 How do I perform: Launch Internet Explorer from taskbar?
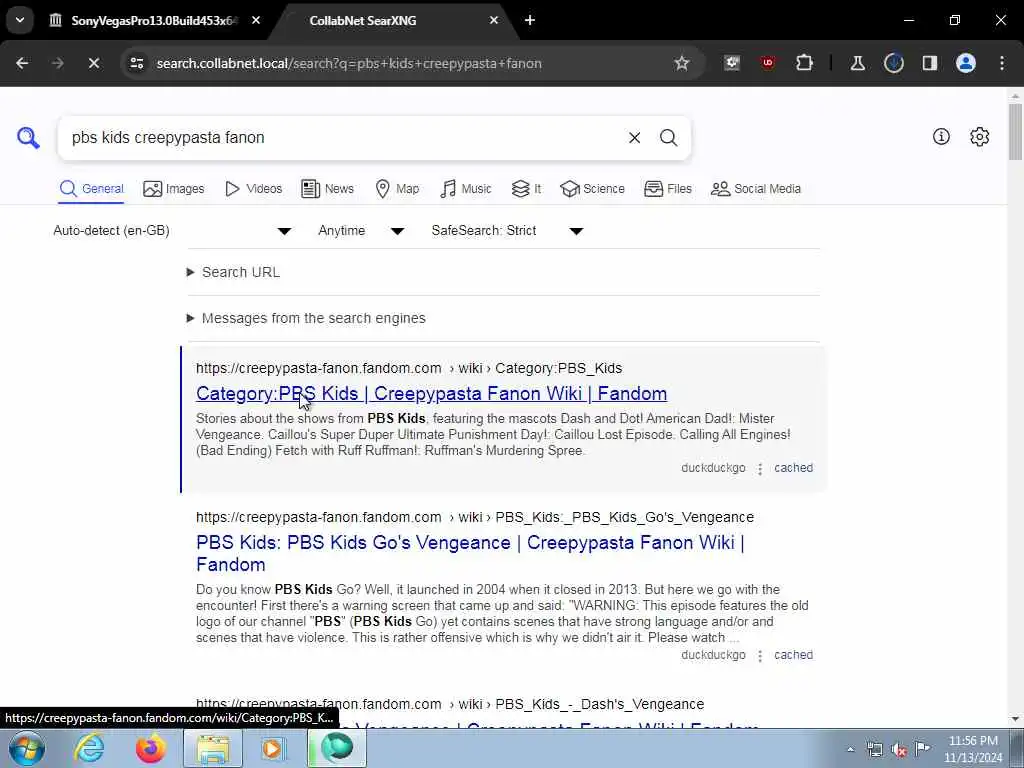pos(89,748)
